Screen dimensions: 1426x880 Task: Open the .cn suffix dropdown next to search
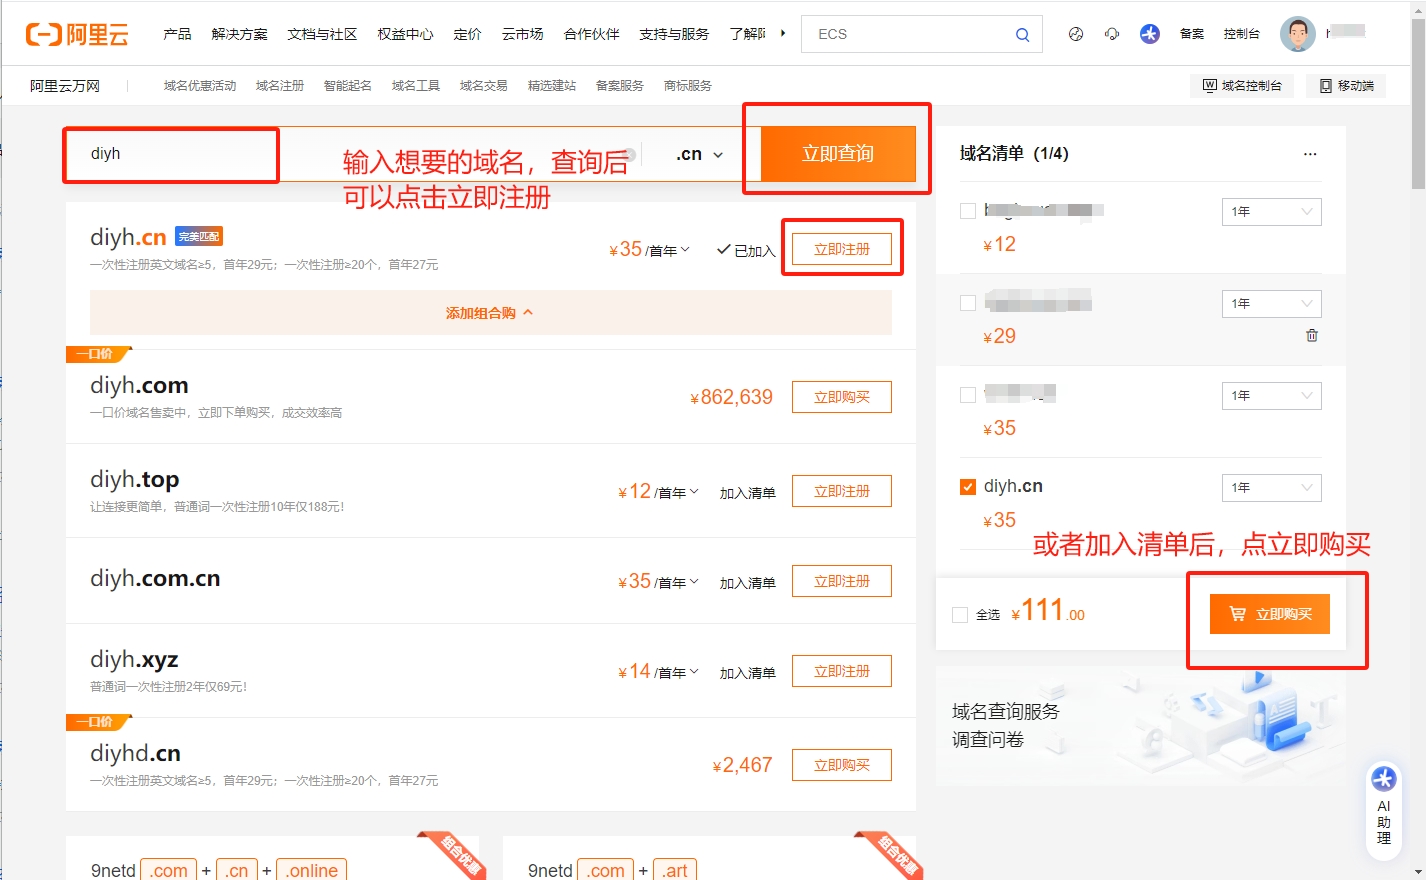pos(696,153)
